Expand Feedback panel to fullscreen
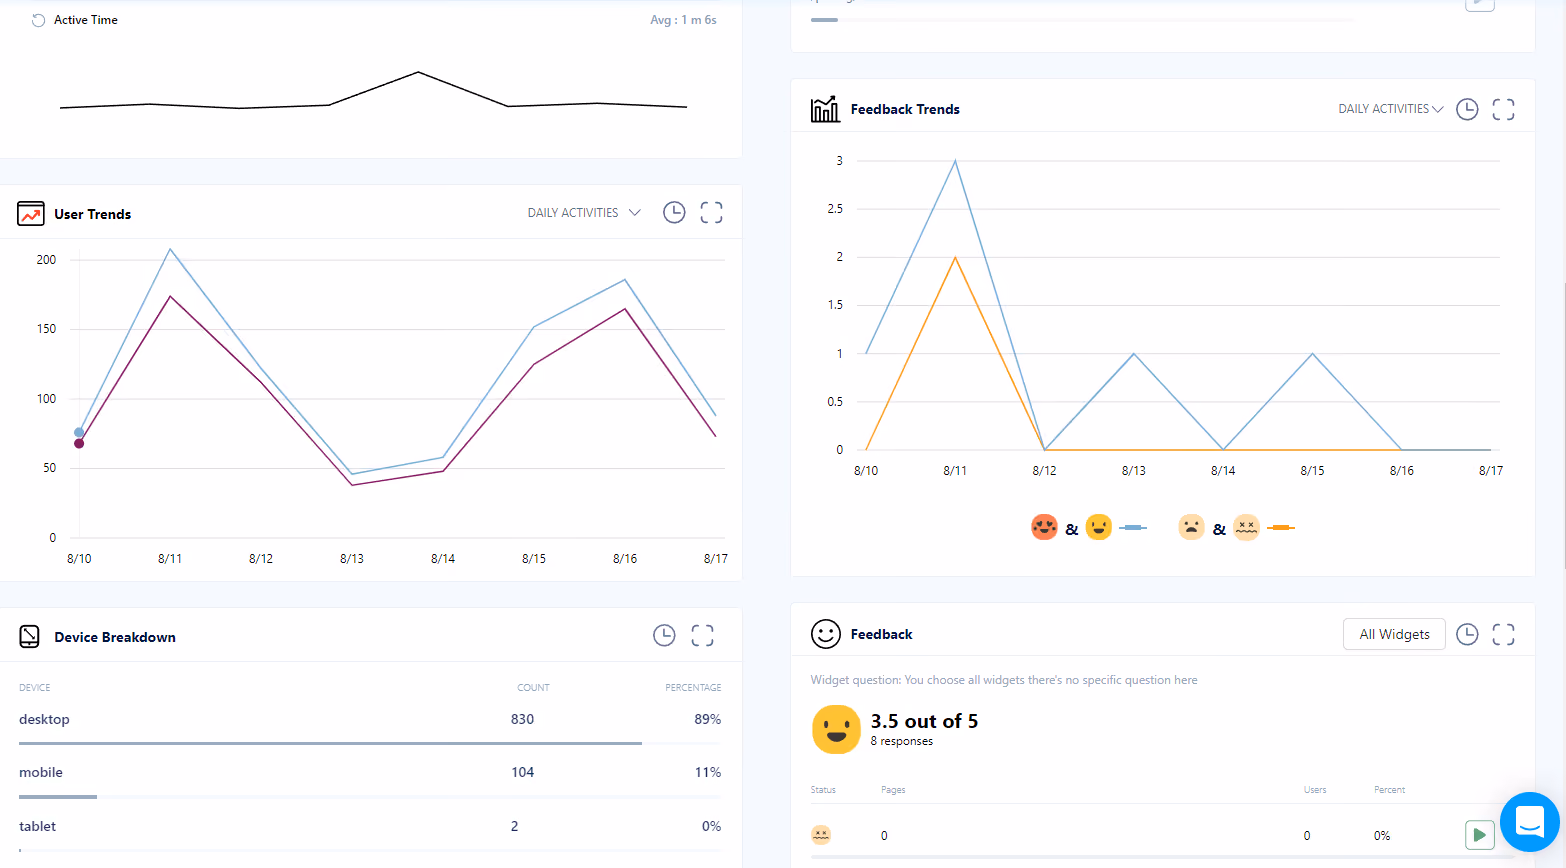The image size is (1566, 868). (x=1503, y=634)
